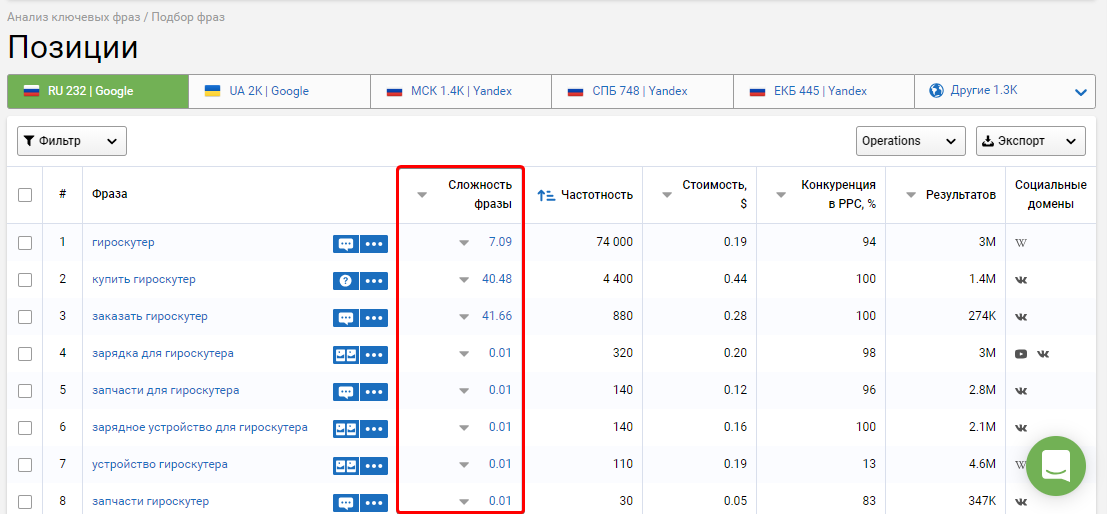
Task: Click images icon for устройство гироскутера
Action: (x=346, y=466)
